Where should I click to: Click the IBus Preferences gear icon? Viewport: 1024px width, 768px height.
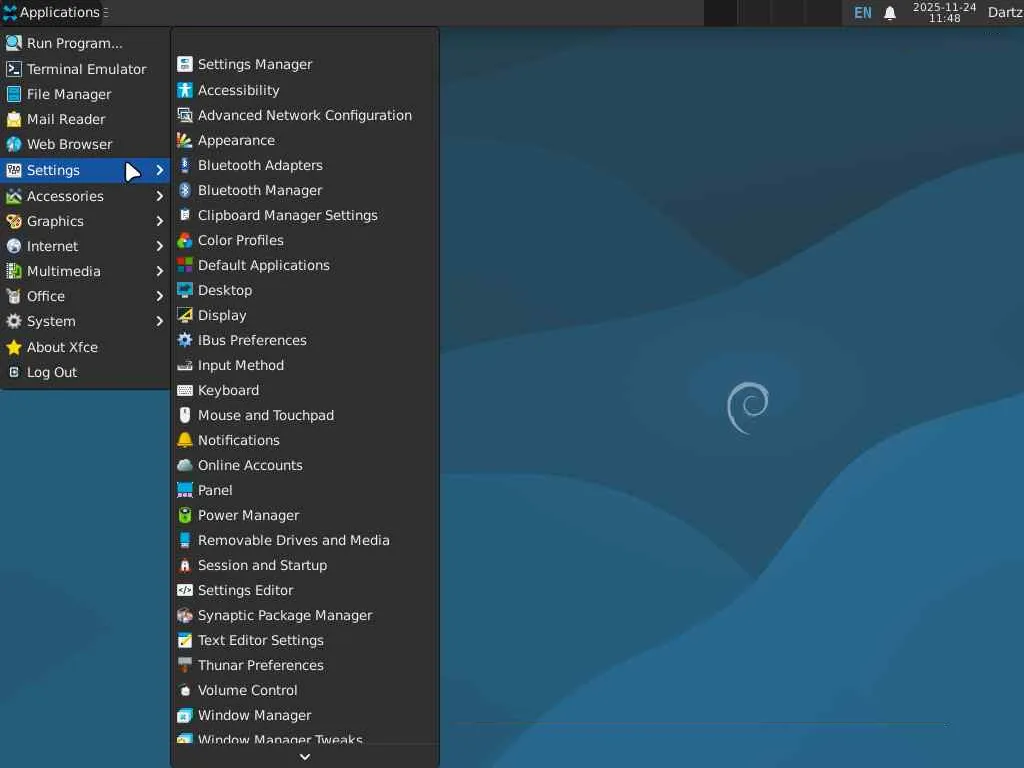point(185,340)
